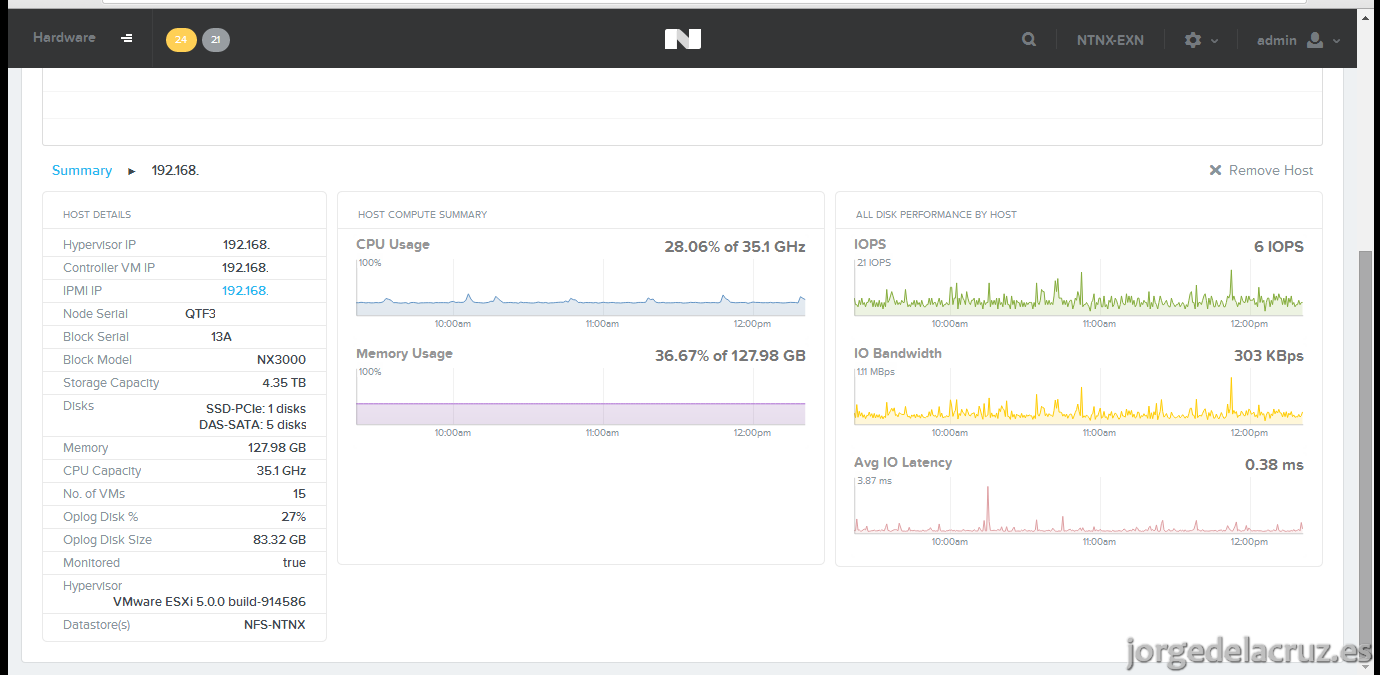Click the X icon beside Remove Host
1380x675 pixels.
[1215, 170]
